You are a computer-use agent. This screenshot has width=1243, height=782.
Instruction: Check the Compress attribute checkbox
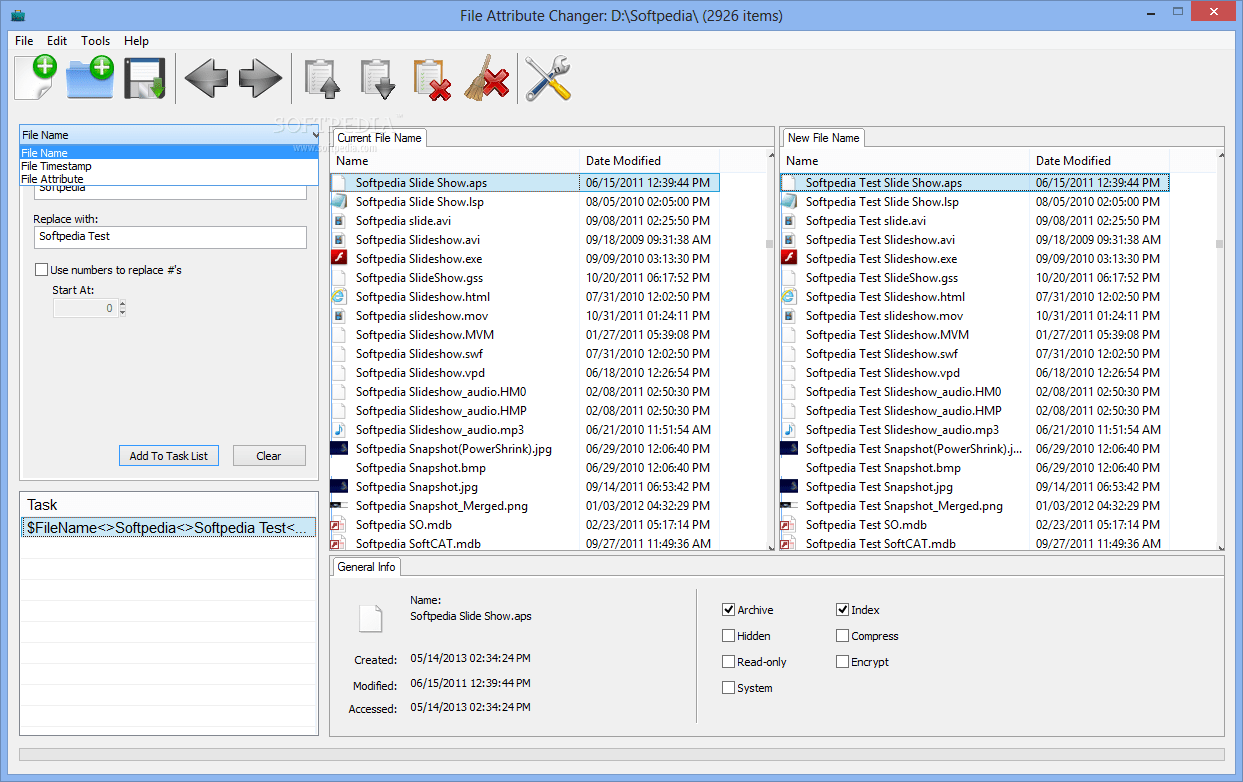pyautogui.click(x=842, y=636)
